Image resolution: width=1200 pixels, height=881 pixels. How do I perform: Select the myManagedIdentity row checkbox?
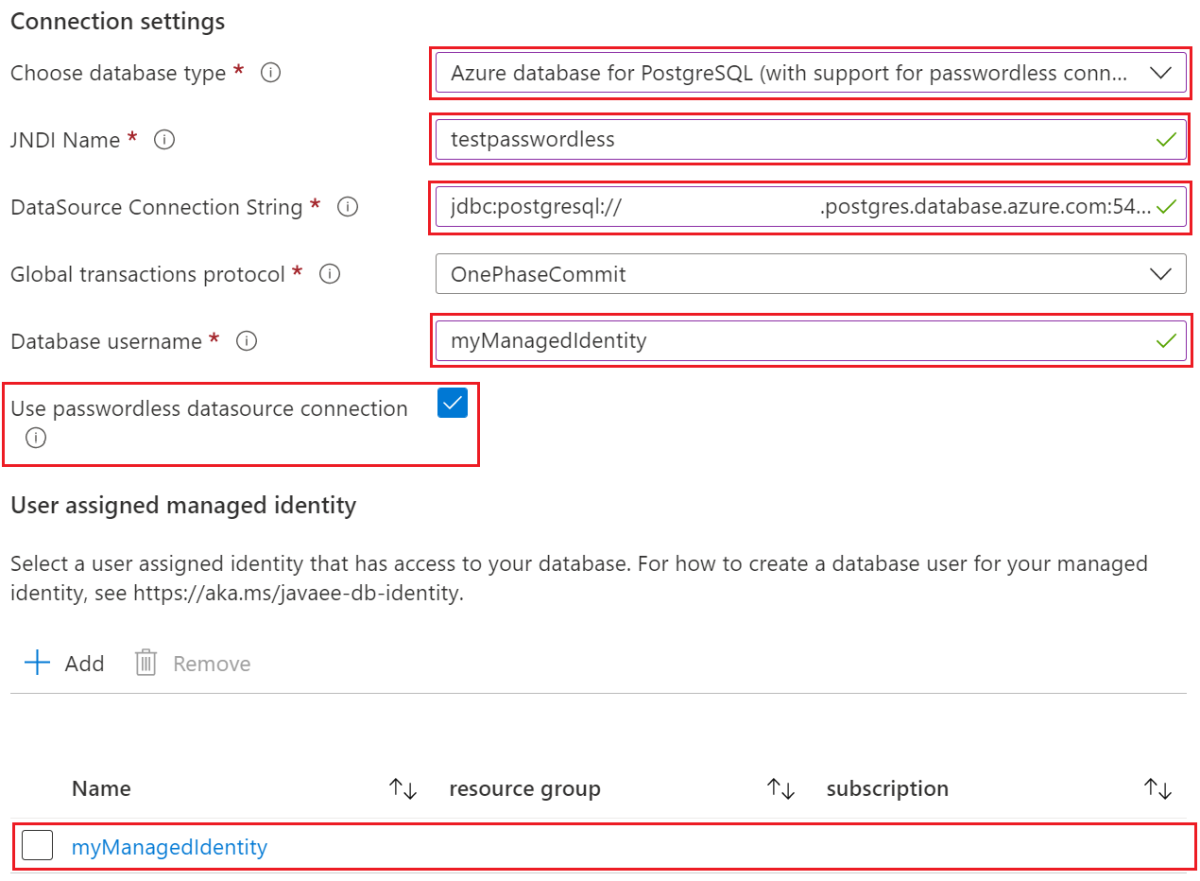(x=37, y=845)
